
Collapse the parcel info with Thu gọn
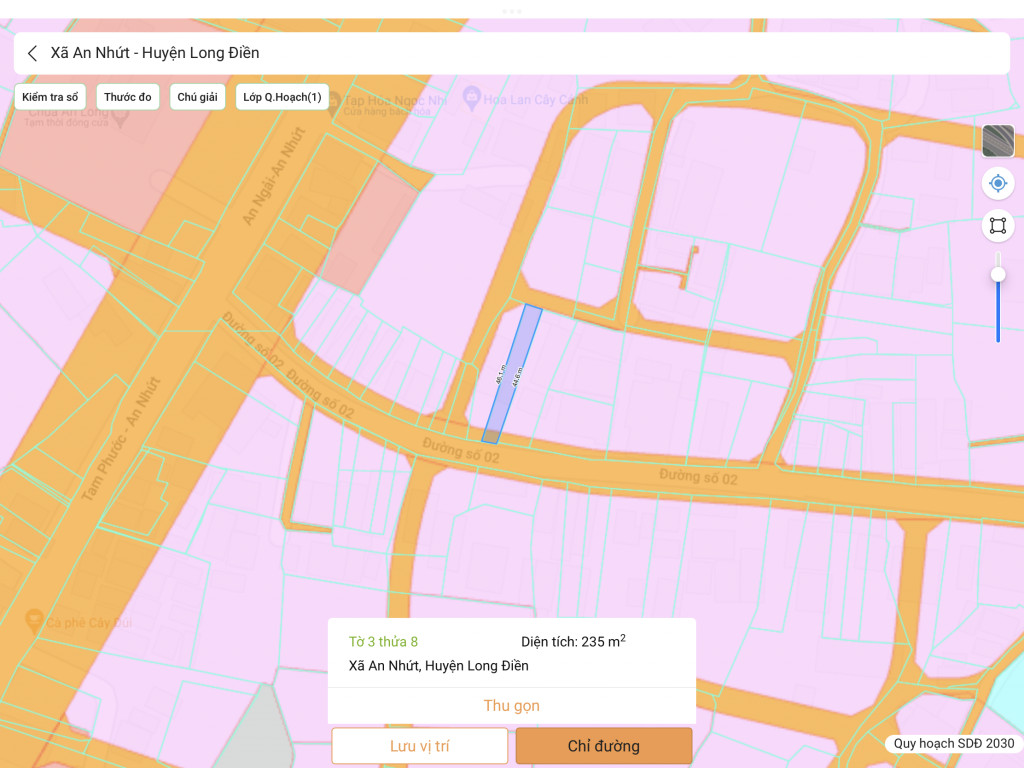[512, 705]
